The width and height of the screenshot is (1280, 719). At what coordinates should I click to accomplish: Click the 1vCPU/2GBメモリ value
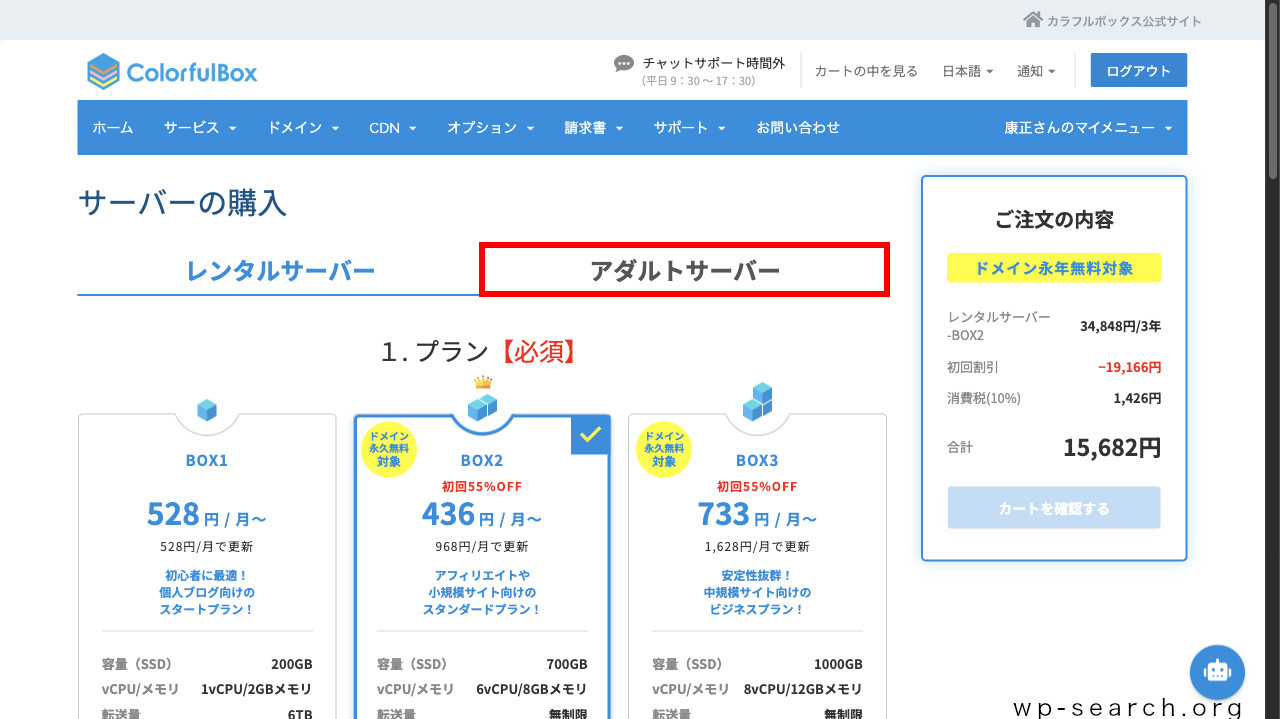[256, 689]
